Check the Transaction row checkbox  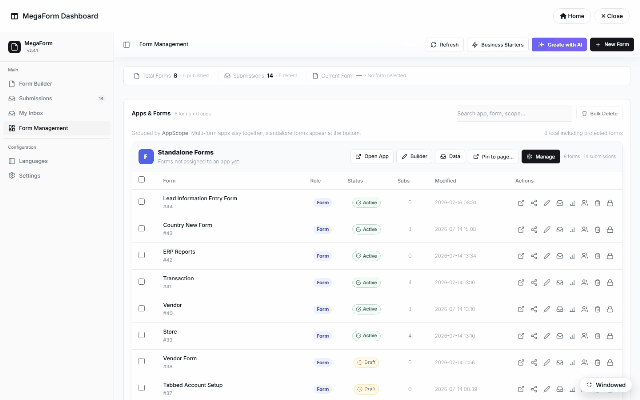[142, 282]
